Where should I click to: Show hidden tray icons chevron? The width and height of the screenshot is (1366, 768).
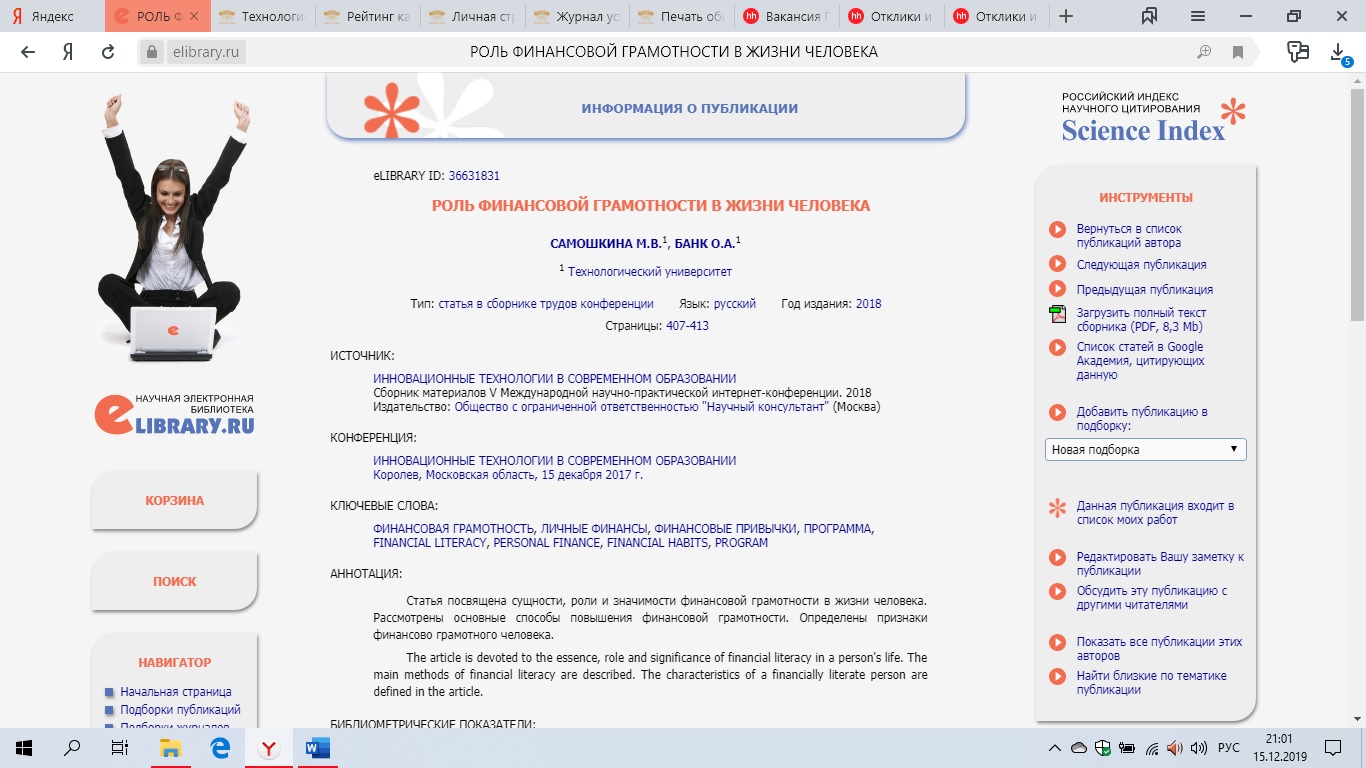[x=1054, y=748]
